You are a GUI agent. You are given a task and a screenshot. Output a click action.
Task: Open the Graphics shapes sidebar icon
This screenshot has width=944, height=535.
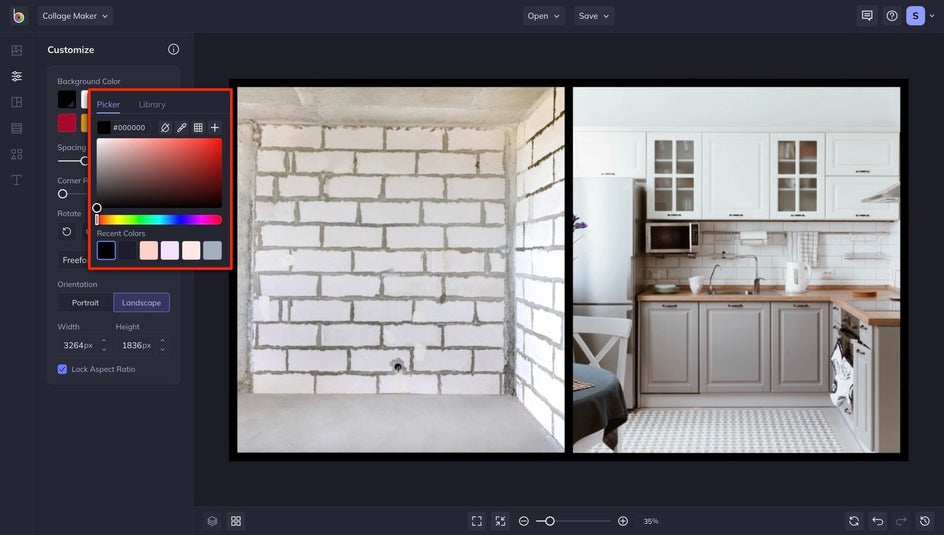[x=17, y=154]
